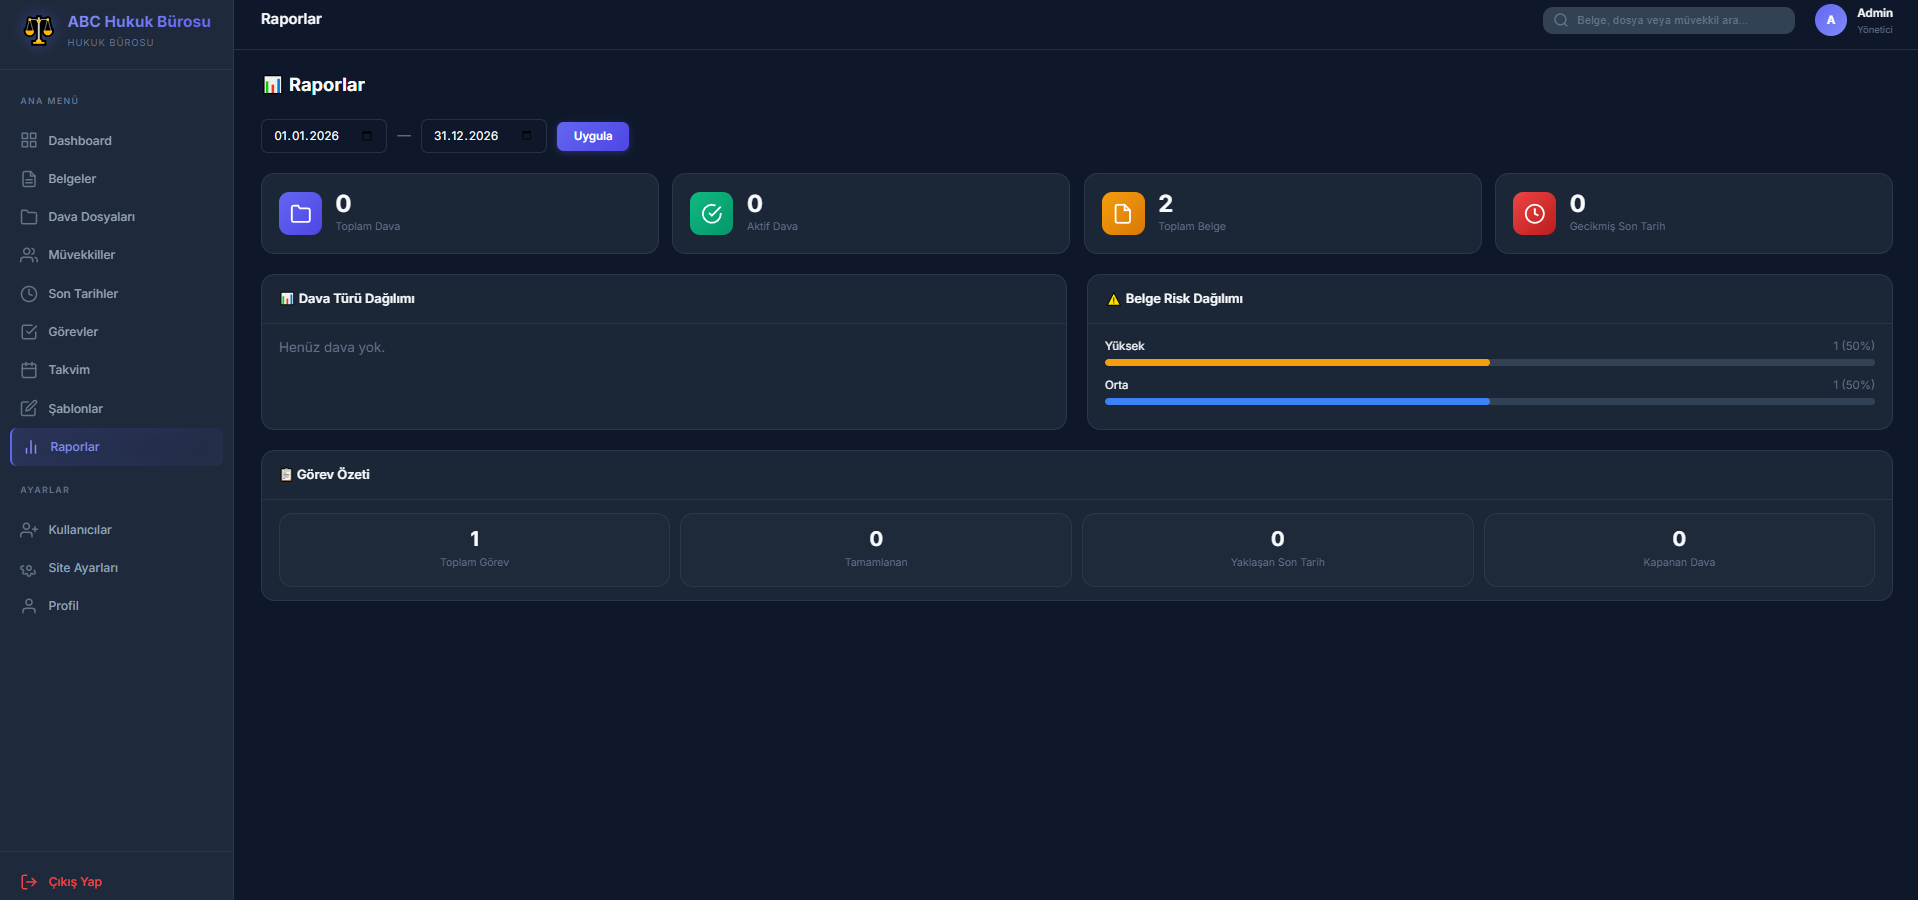Click the 'Toplam Belge' label

[1192, 227]
